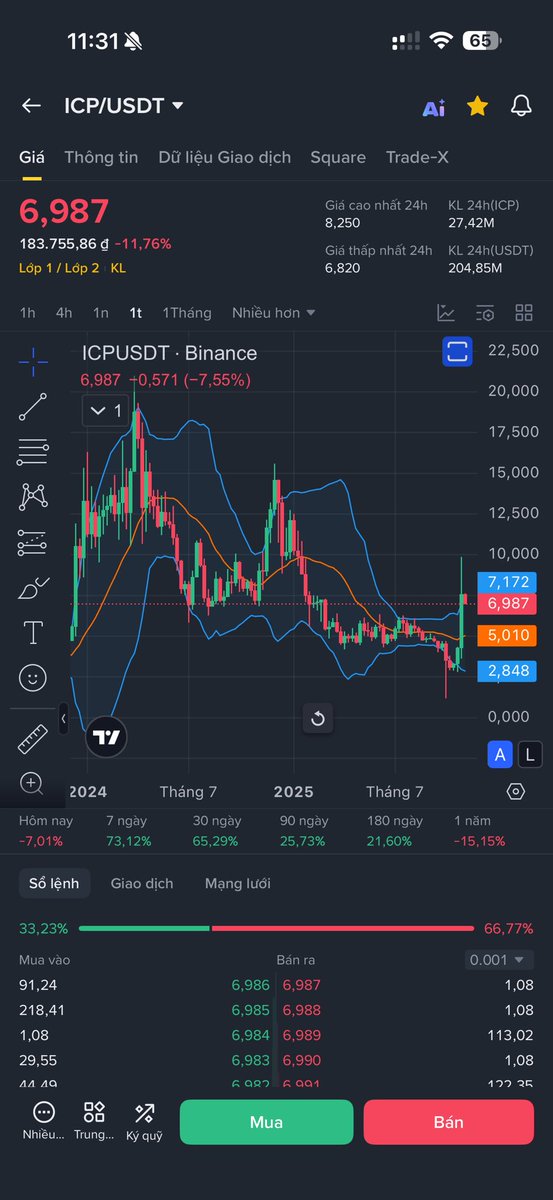The height and width of the screenshot is (1200, 553).
Task: Select the 1Tháng timeframe
Action: point(187,313)
